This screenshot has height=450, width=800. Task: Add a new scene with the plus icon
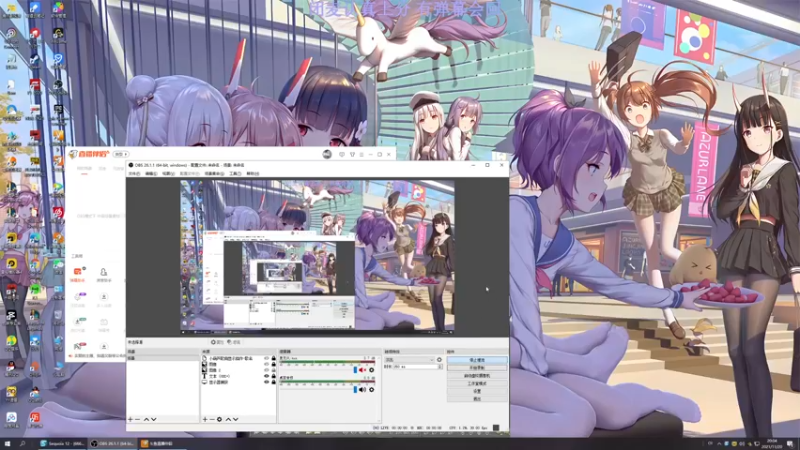click(130, 419)
